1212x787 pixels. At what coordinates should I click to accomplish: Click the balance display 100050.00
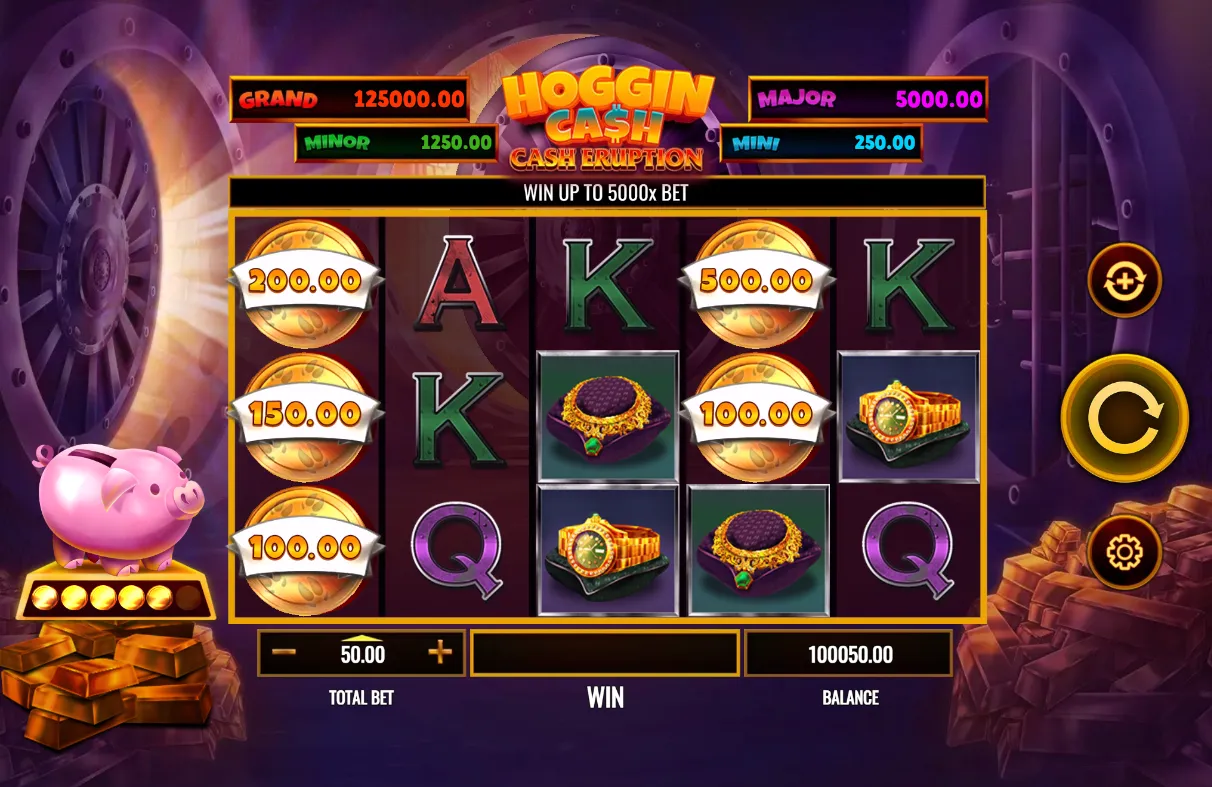(849, 653)
